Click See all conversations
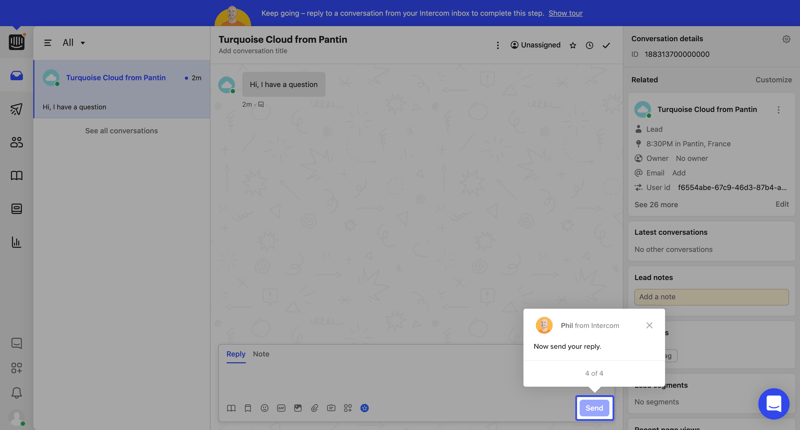The image size is (800, 430). pyautogui.click(x=121, y=131)
